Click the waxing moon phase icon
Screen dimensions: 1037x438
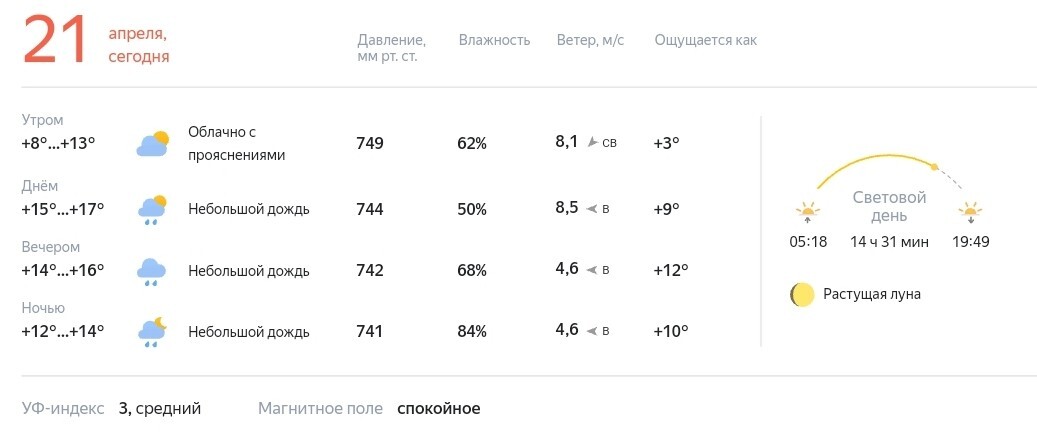click(802, 294)
